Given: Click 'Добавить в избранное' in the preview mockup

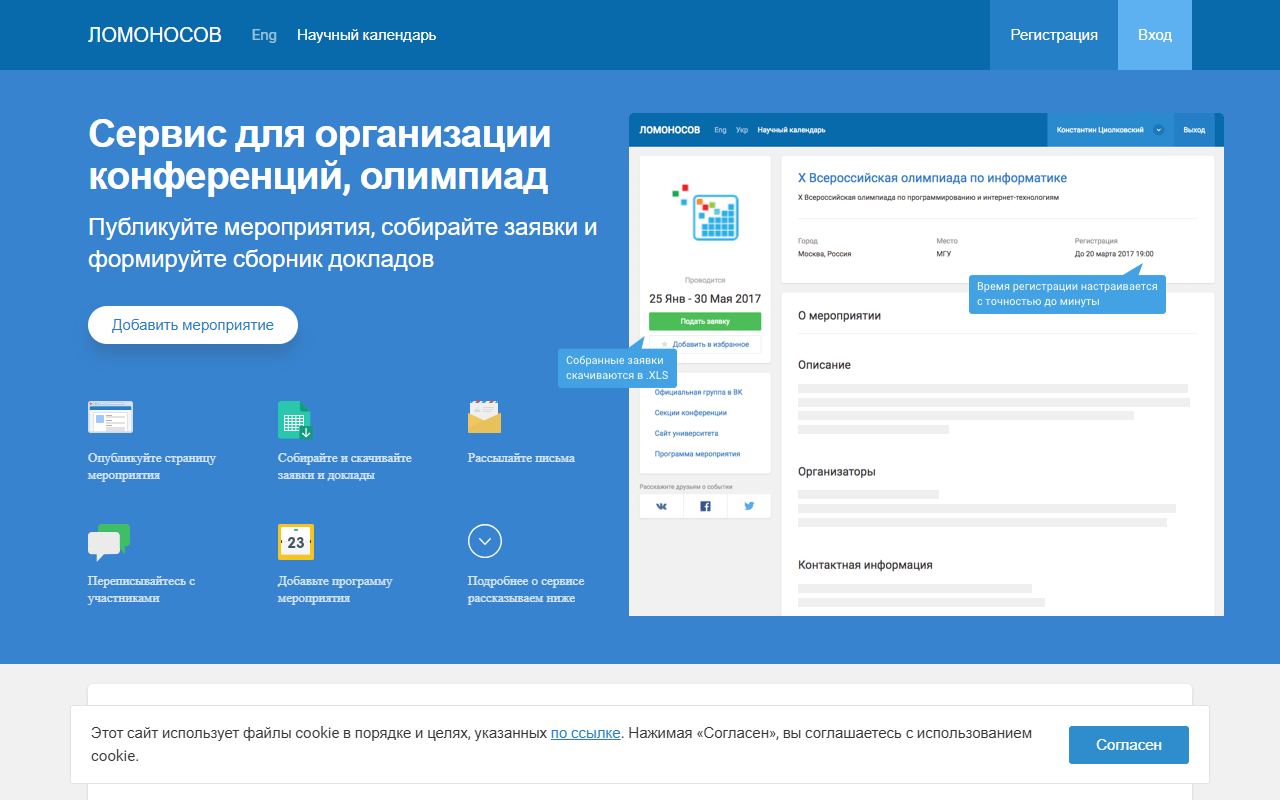Looking at the screenshot, I should pos(705,344).
